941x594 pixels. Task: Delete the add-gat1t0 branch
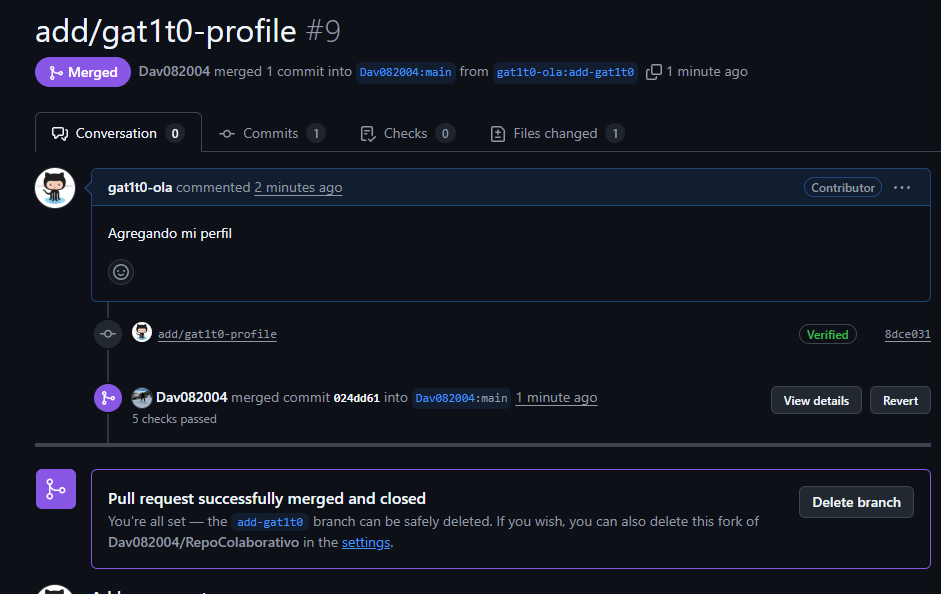point(856,502)
